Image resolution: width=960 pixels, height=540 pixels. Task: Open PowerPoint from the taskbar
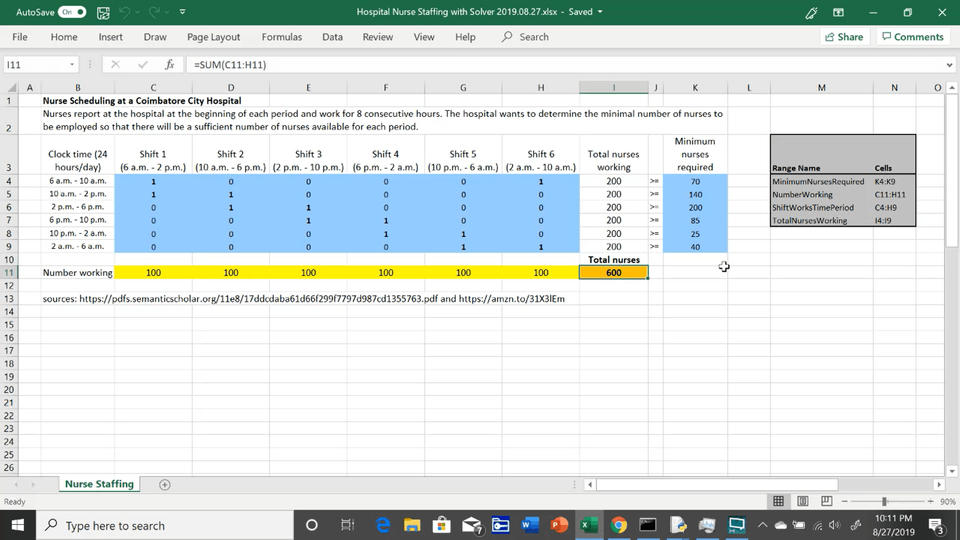(559, 525)
